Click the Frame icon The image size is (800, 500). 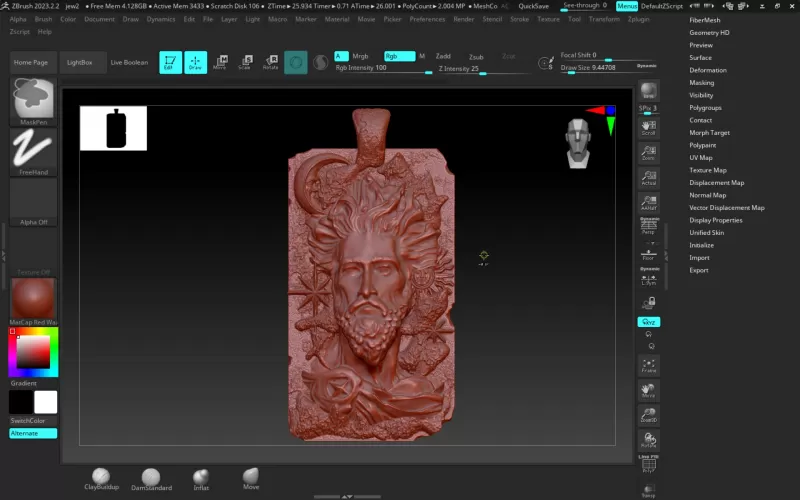click(x=648, y=365)
